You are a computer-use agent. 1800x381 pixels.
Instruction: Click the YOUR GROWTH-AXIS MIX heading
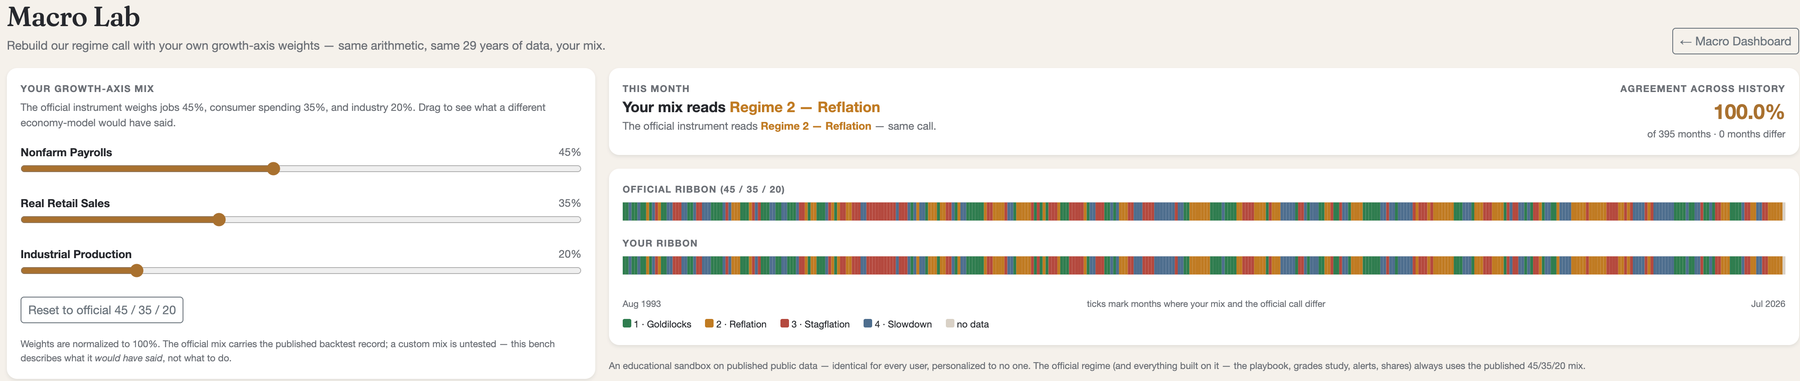pos(87,89)
